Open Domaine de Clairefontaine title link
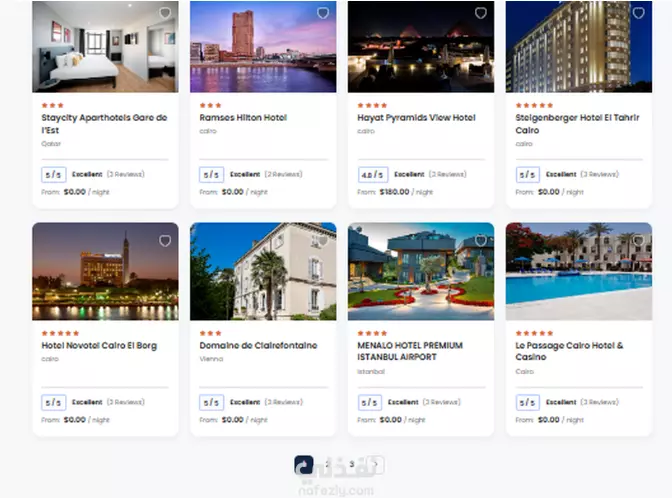Image resolution: width=672 pixels, height=498 pixels. (x=258, y=345)
